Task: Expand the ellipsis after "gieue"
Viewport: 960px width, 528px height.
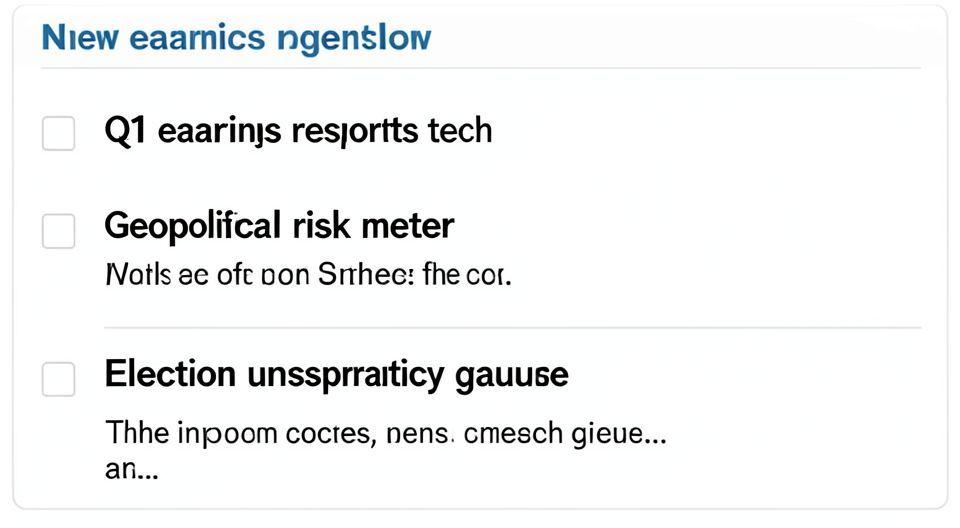Action: pos(654,434)
